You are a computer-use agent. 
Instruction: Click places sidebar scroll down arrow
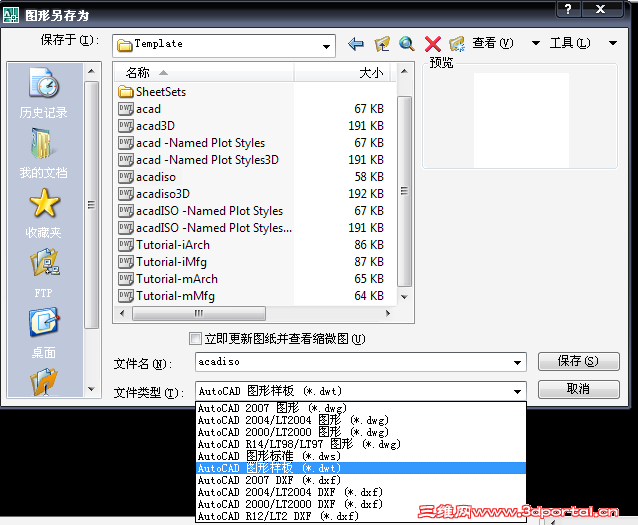[92, 389]
